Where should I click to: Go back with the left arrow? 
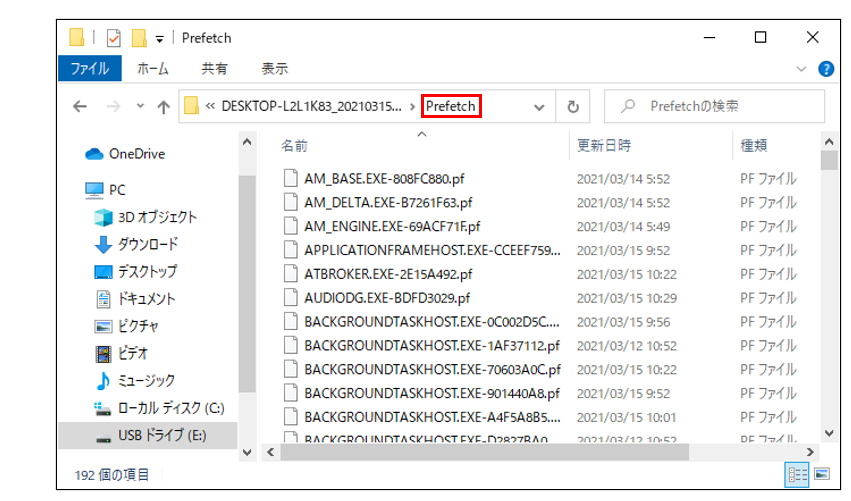[x=80, y=106]
